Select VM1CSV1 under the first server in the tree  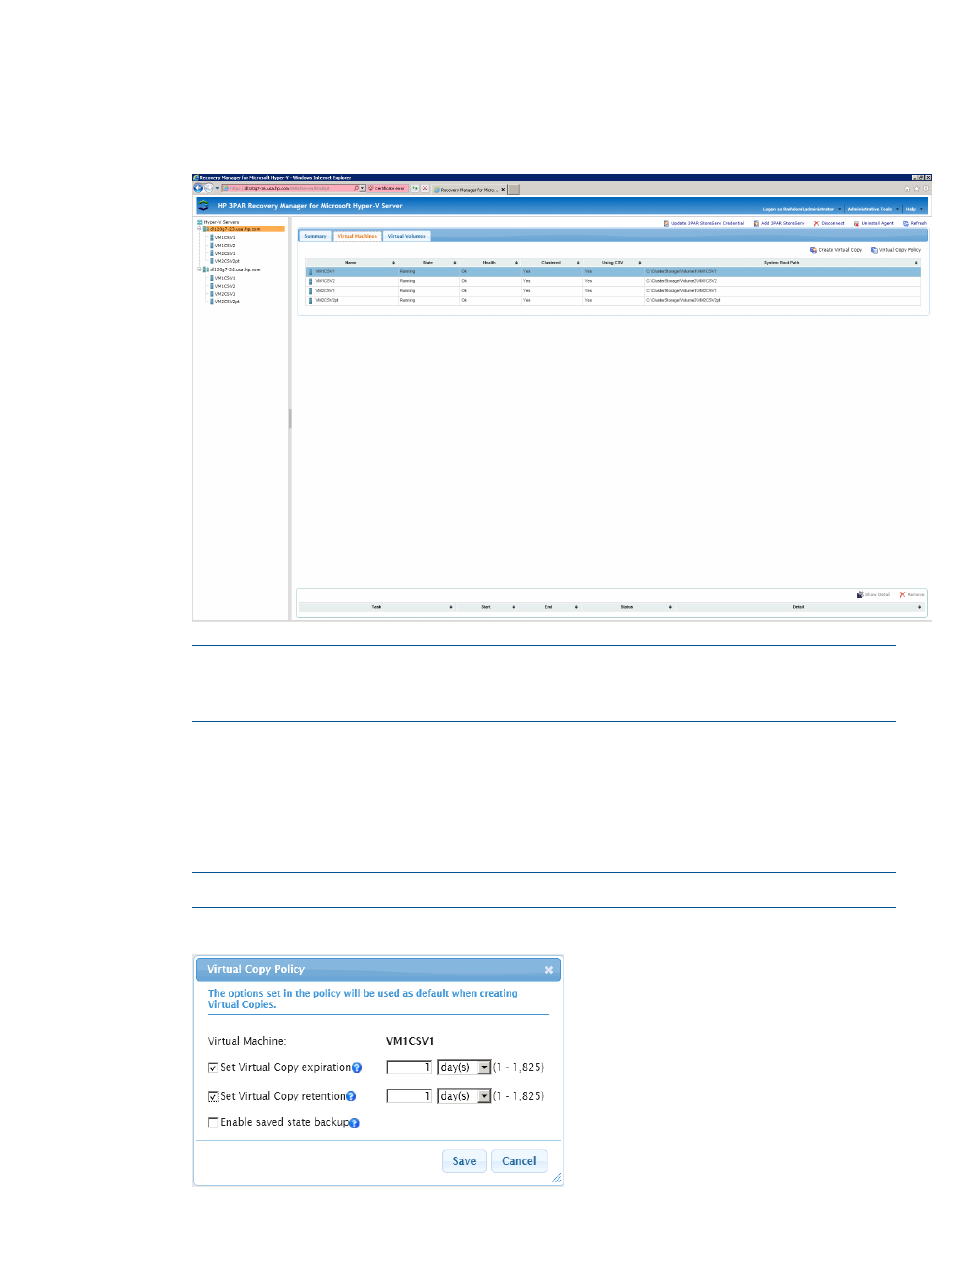[225, 238]
